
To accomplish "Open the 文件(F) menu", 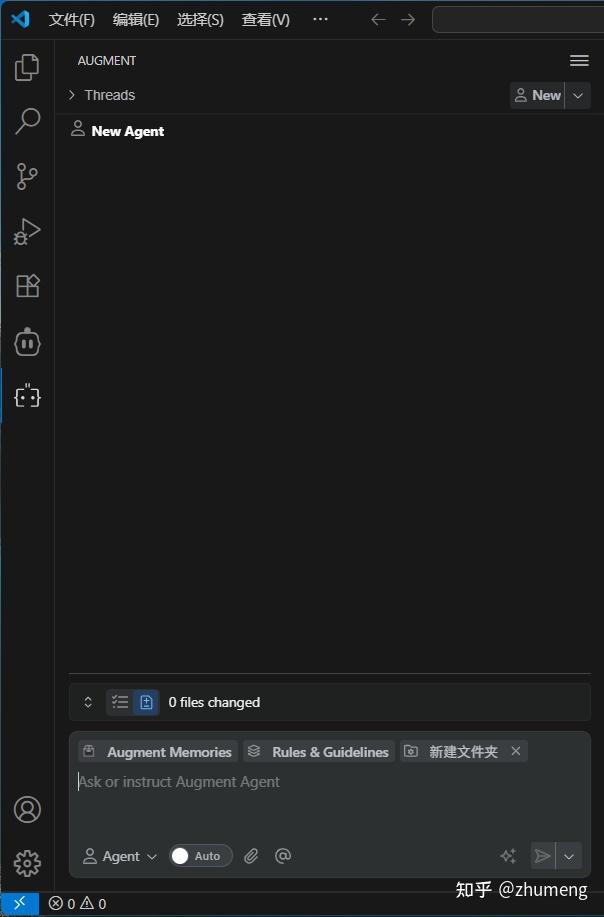I will [71, 20].
